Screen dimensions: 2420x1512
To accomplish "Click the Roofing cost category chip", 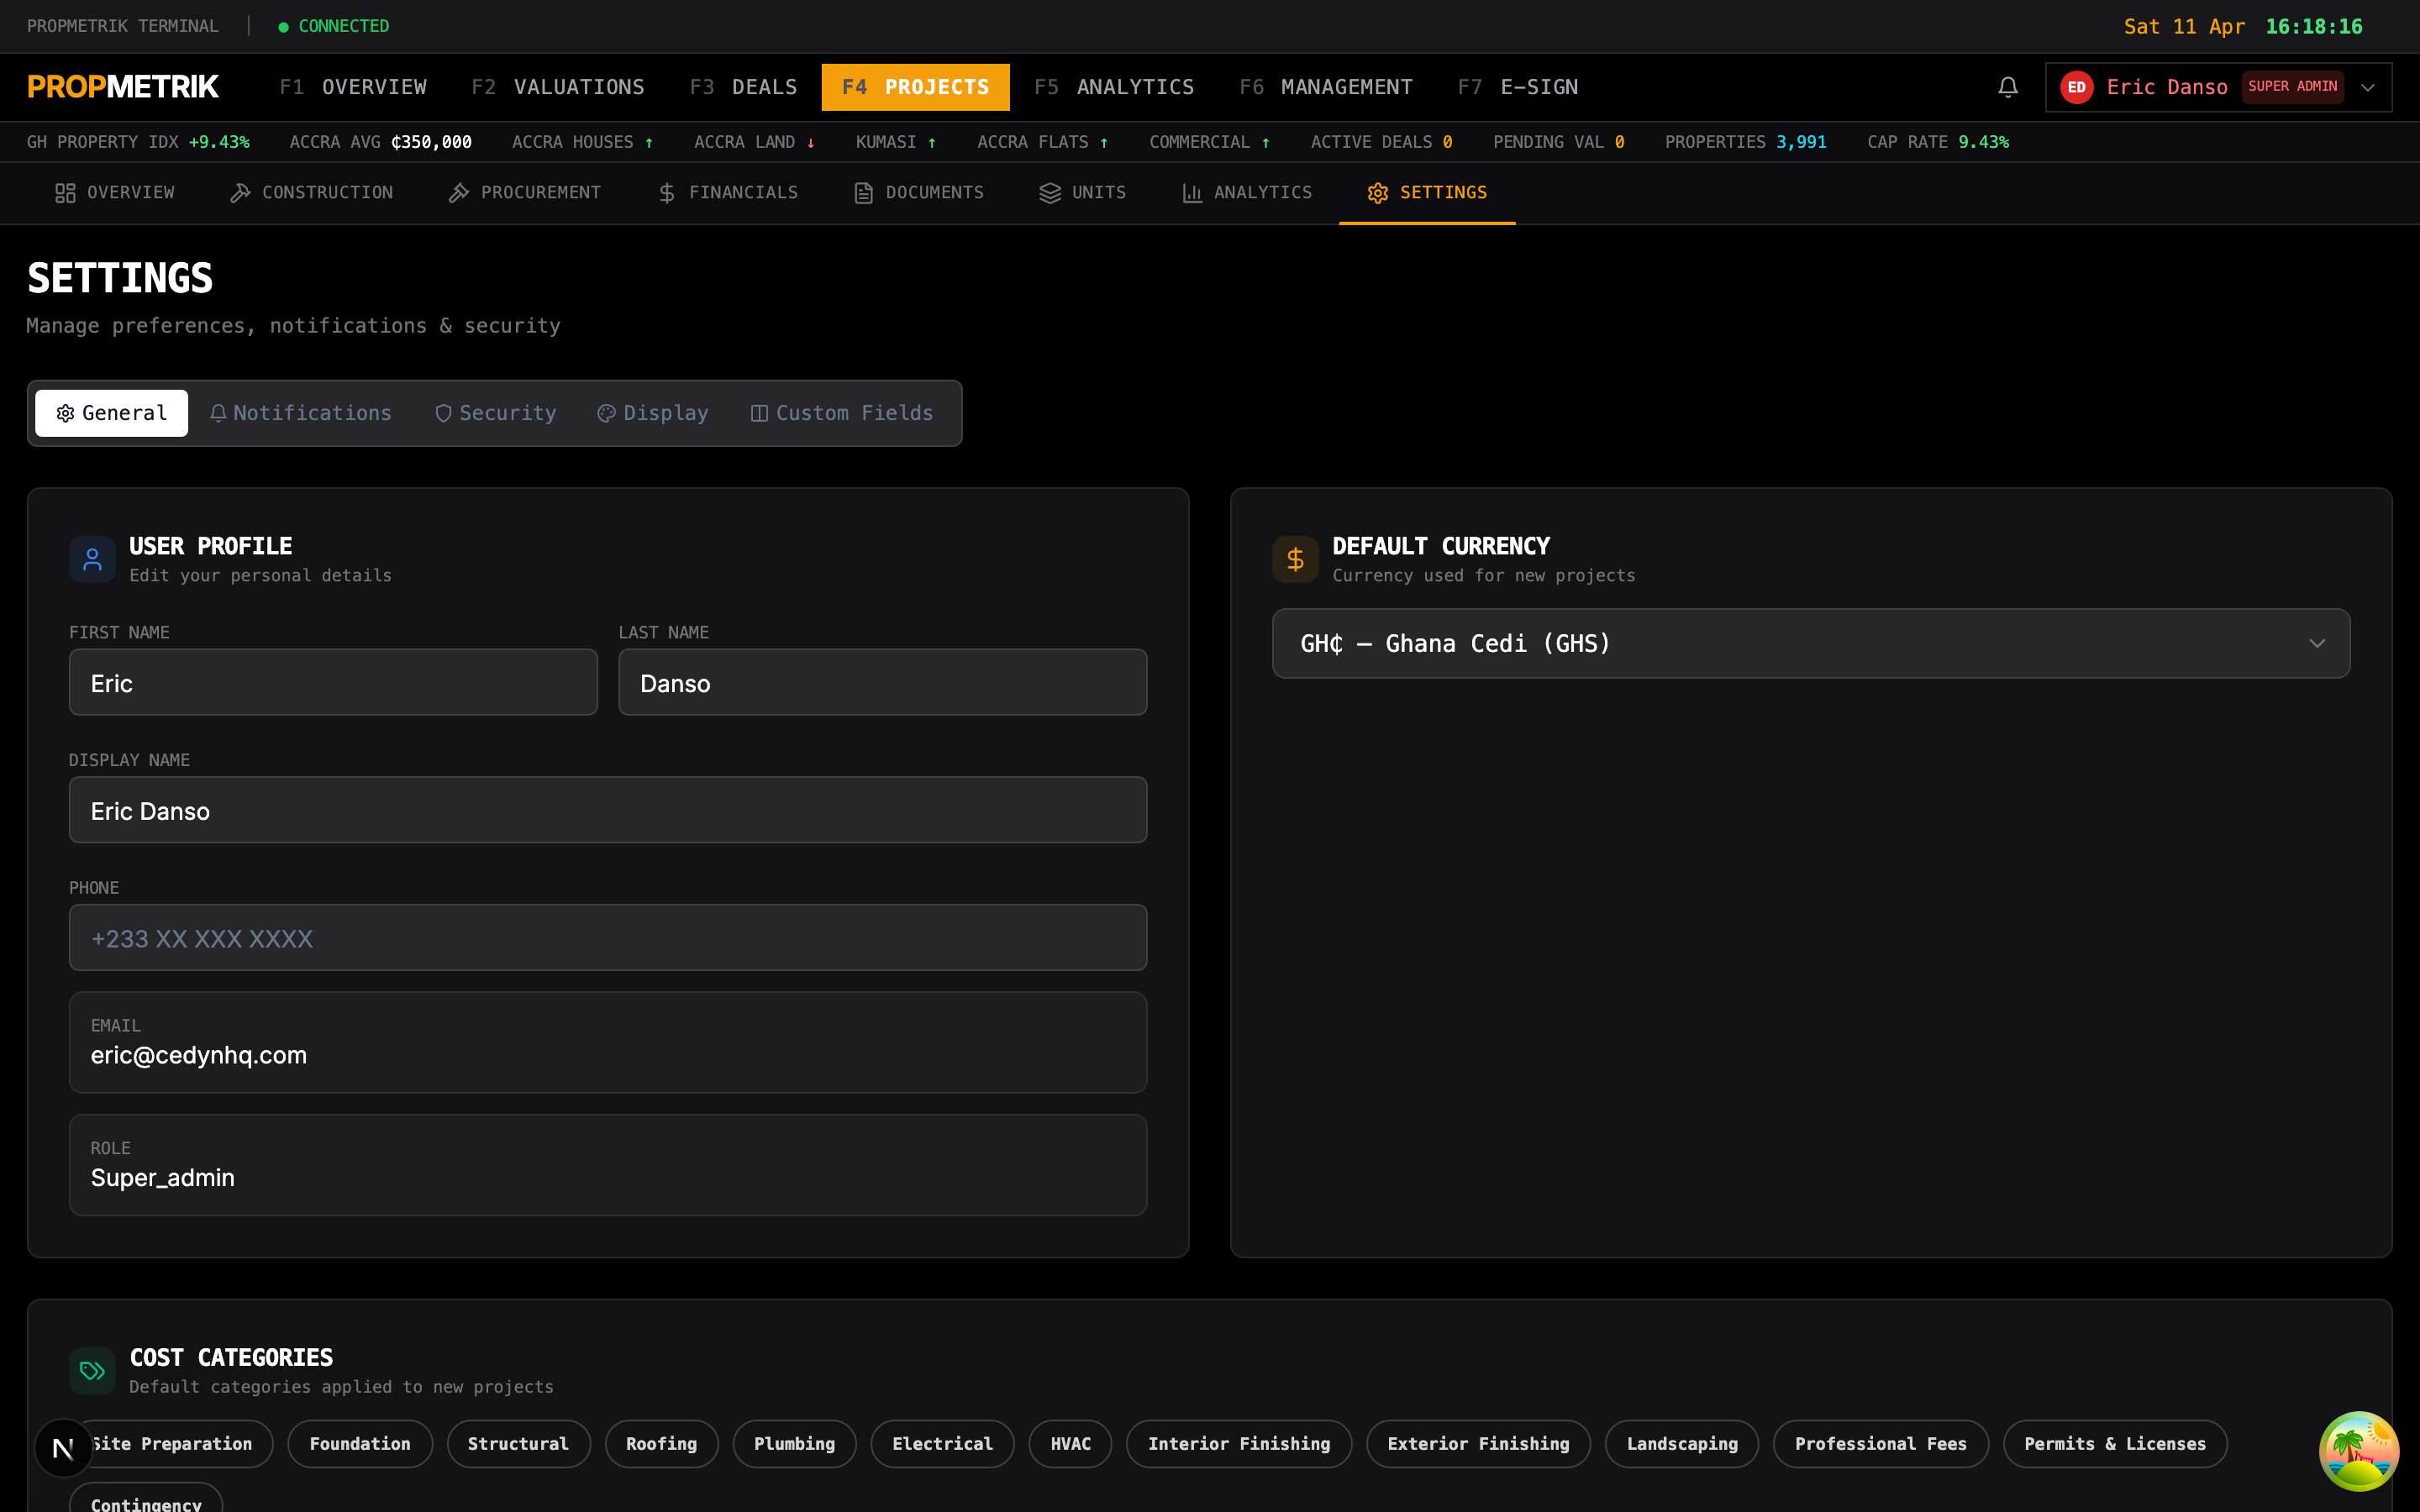I will pos(661,1444).
